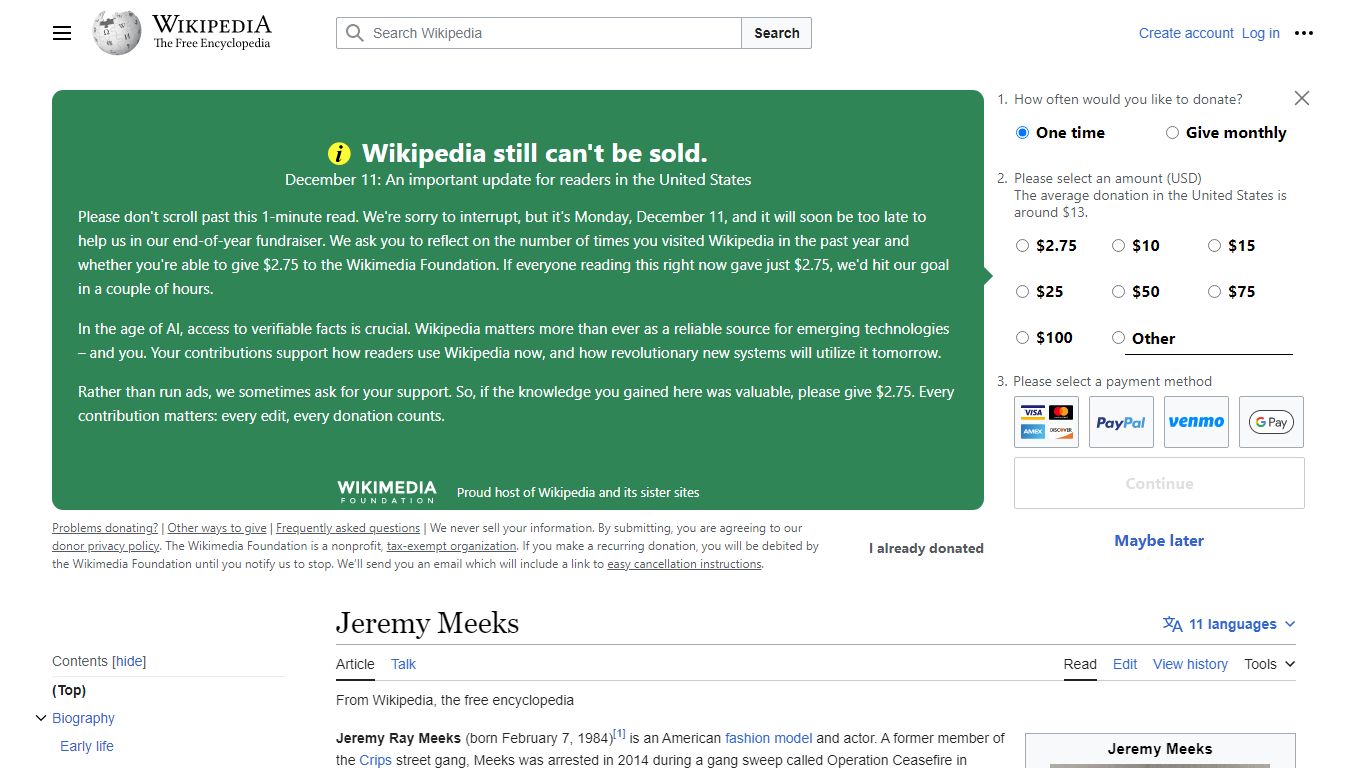Image resolution: width=1366 pixels, height=768 pixels.
Task: Click I already donated
Action: click(x=926, y=548)
